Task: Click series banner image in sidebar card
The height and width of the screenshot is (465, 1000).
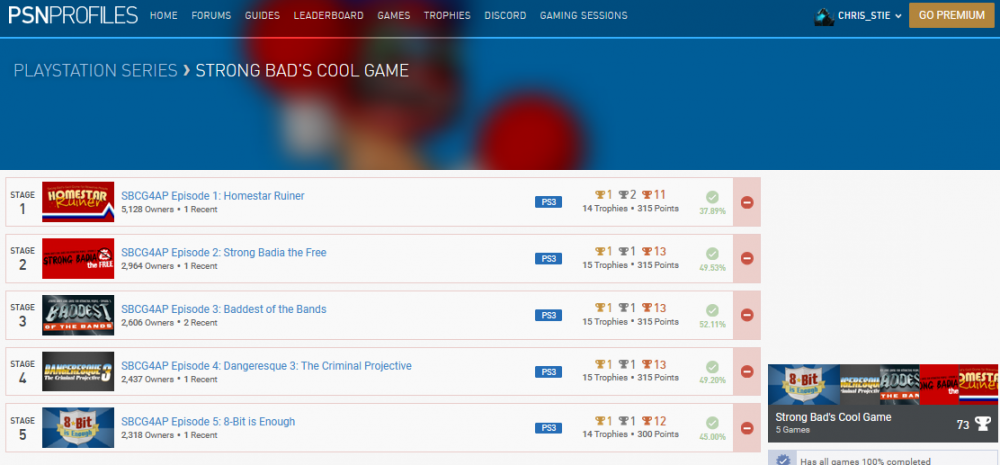Action: [883, 384]
